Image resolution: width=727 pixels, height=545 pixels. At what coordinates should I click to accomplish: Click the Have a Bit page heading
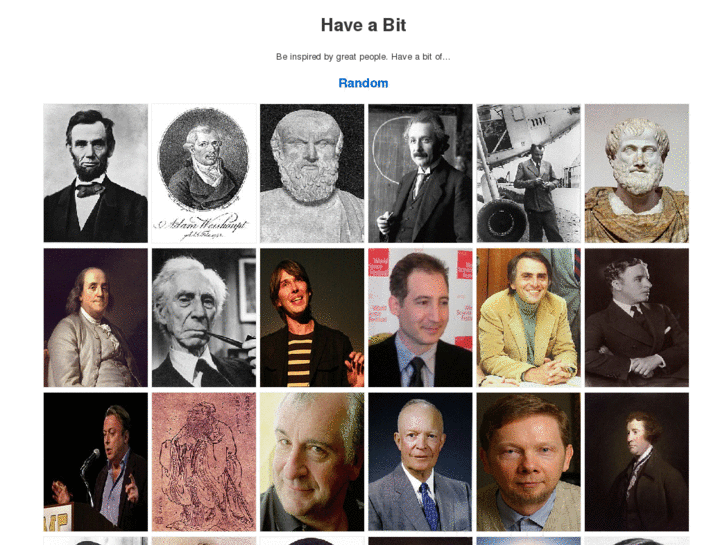363,25
